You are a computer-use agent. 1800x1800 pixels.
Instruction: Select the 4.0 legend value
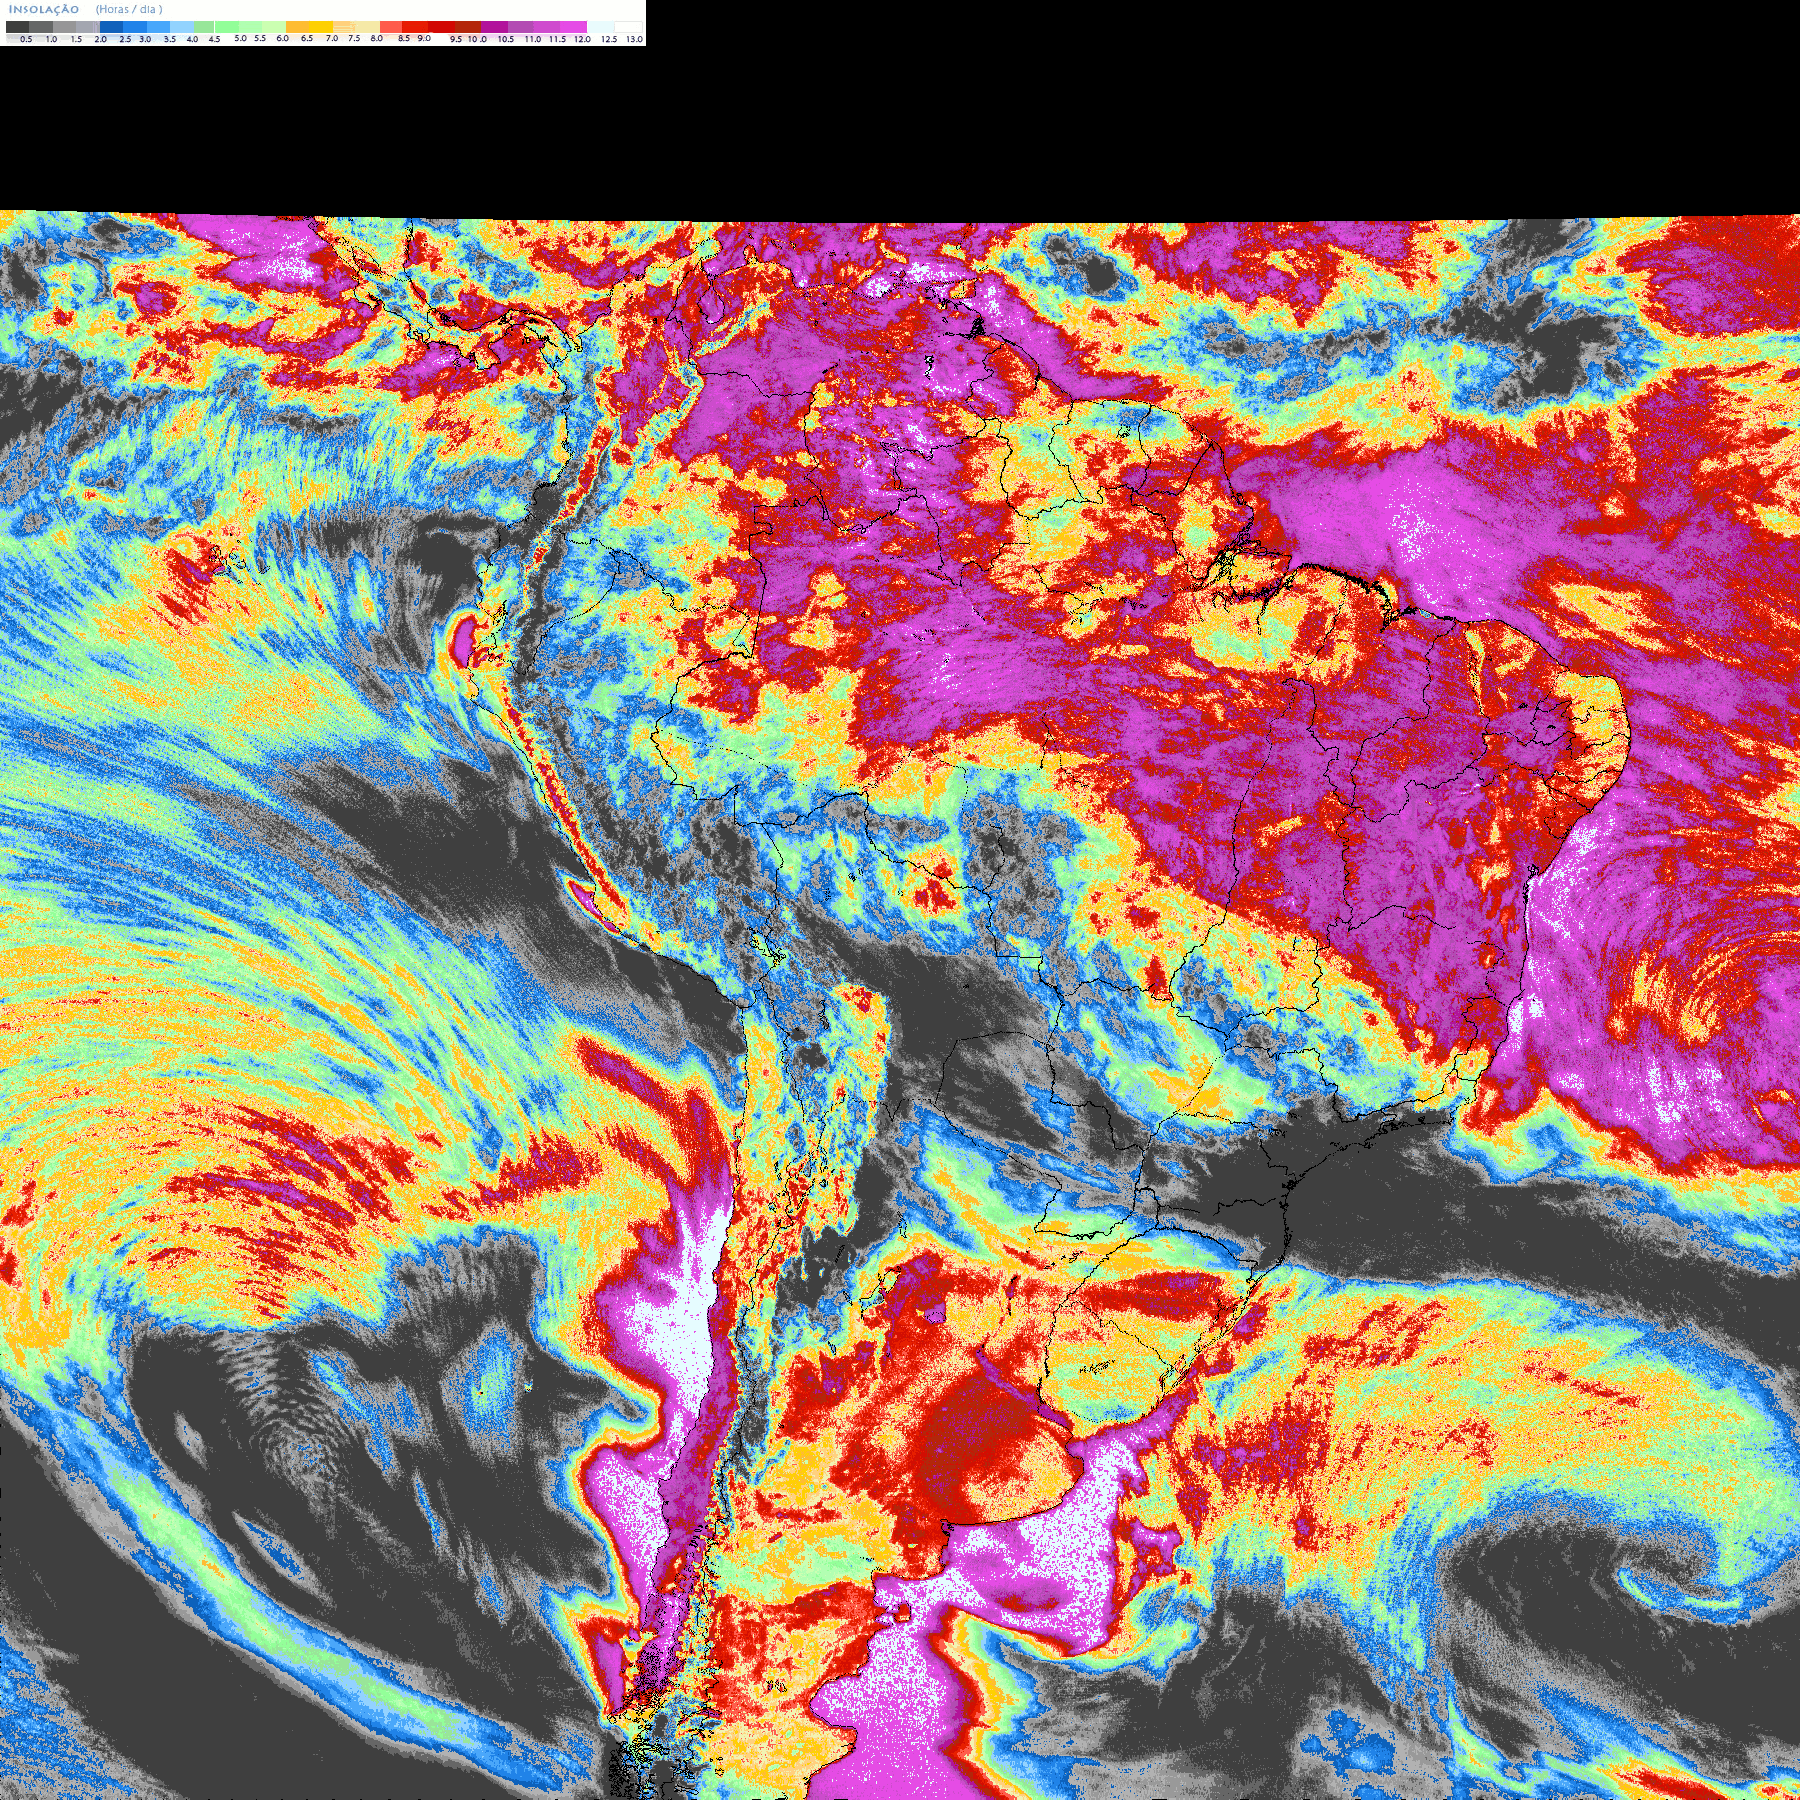click(192, 39)
